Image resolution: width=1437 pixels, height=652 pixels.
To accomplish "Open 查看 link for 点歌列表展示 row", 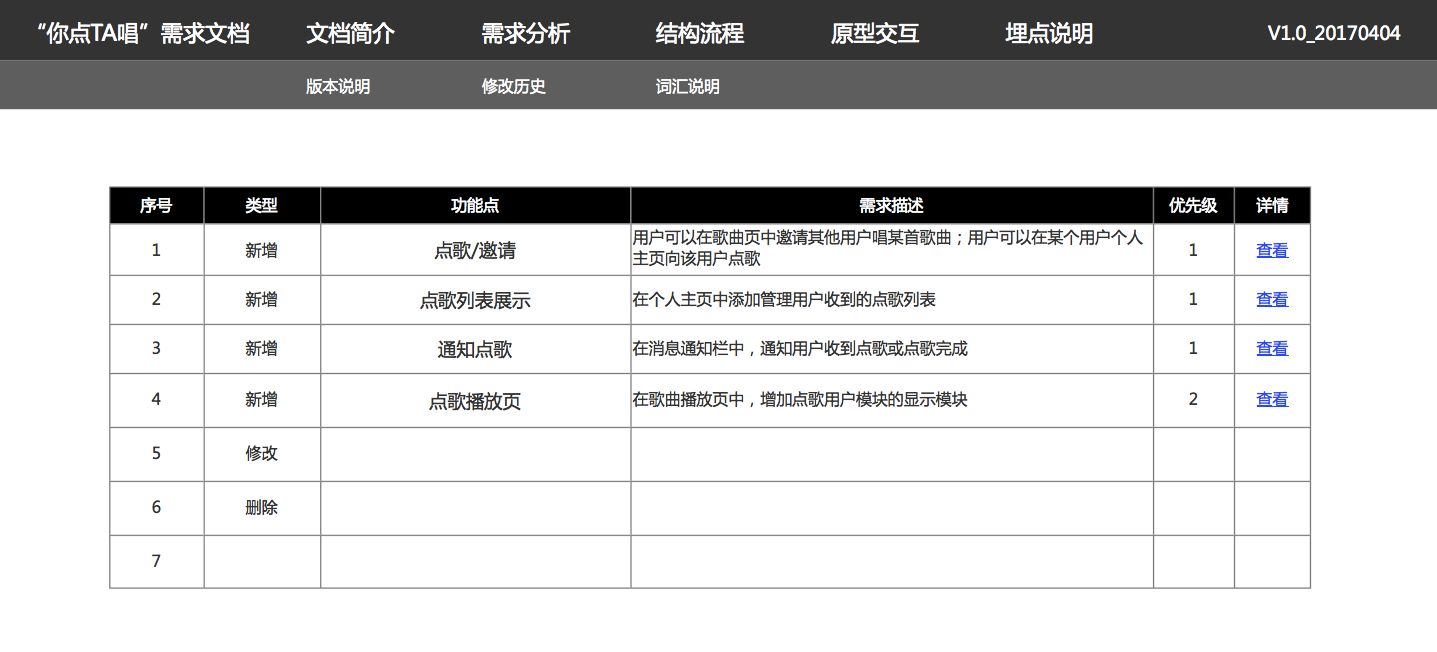I will tap(1272, 299).
